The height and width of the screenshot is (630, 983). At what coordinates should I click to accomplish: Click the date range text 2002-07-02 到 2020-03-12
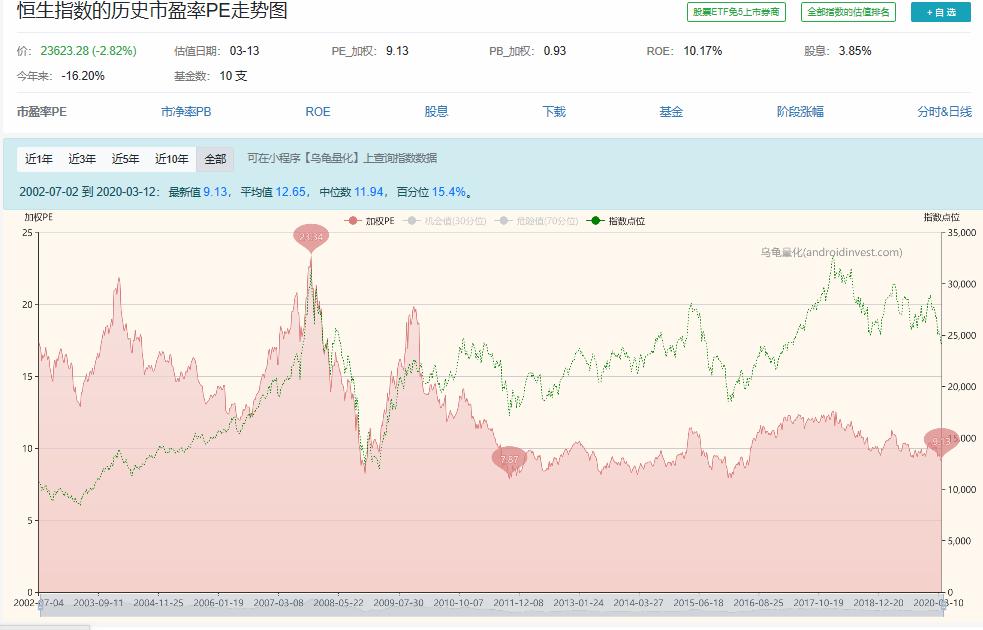point(89,192)
